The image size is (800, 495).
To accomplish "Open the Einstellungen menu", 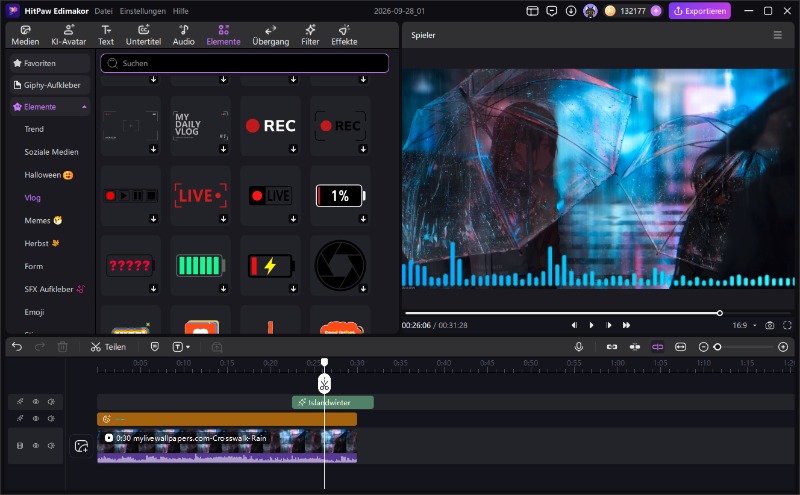I will 142,11.
